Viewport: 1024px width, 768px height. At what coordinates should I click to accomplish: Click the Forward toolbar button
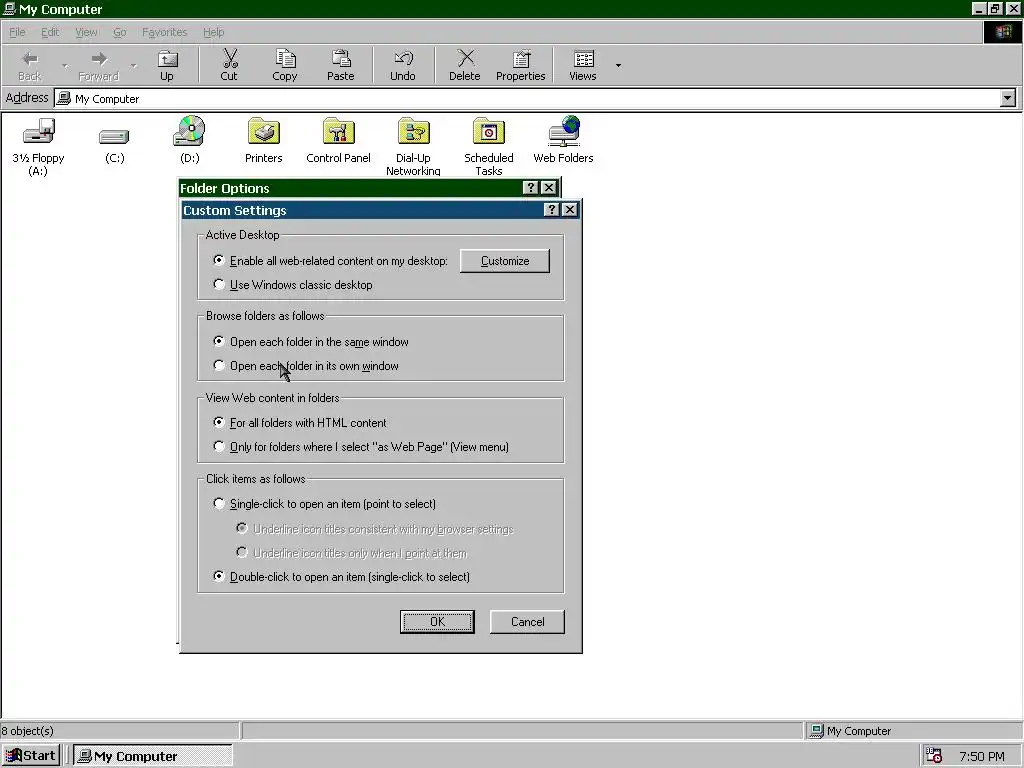99,65
